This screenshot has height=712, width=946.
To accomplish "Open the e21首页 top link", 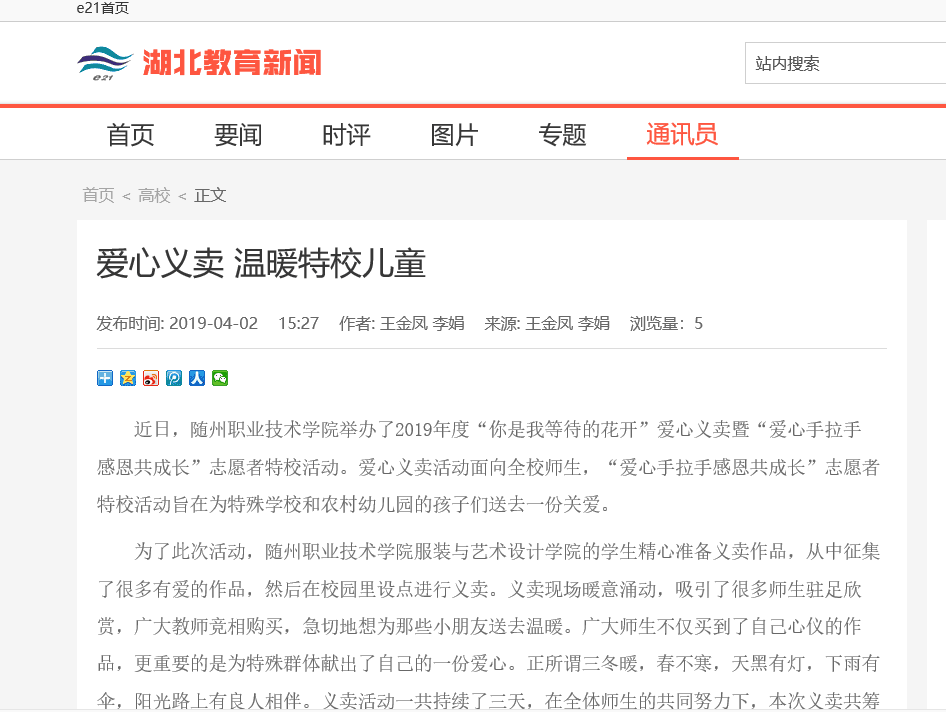I will point(102,9).
